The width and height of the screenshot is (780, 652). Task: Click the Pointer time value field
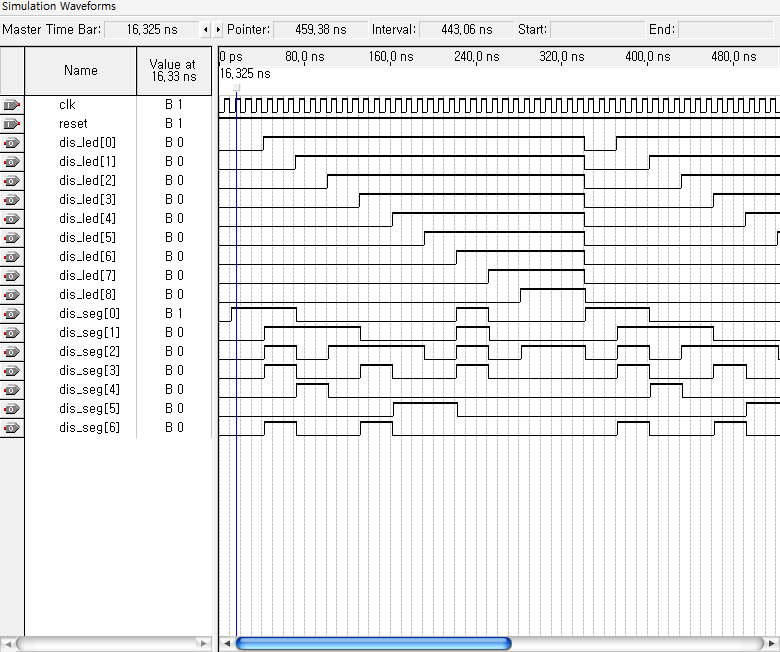click(318, 30)
